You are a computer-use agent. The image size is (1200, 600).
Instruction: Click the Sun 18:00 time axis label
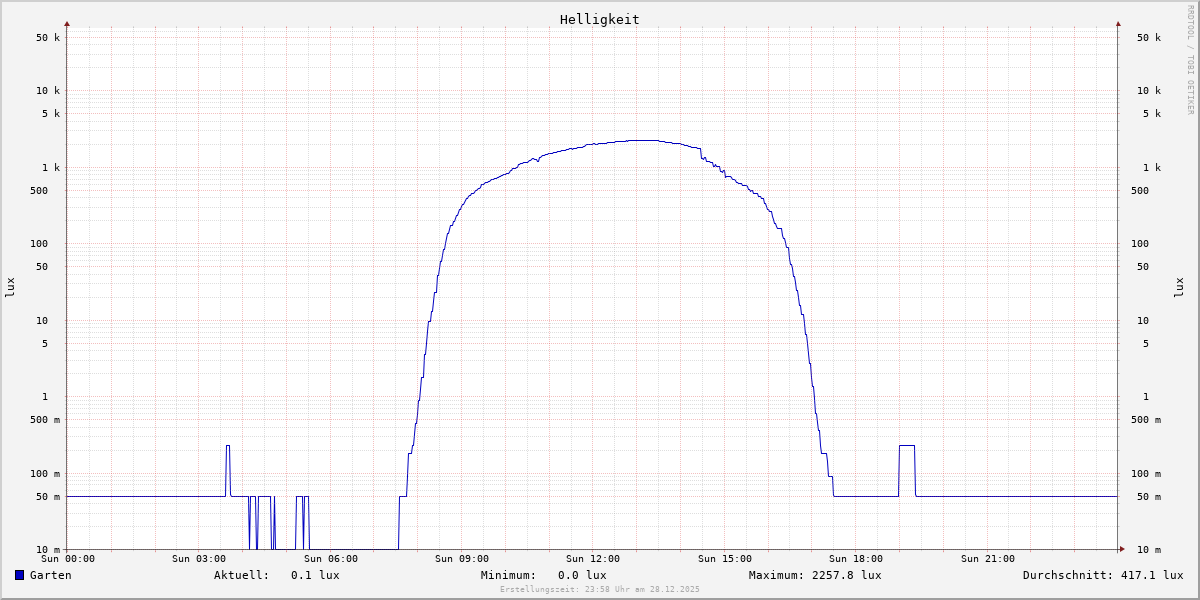pyautogui.click(x=856, y=559)
